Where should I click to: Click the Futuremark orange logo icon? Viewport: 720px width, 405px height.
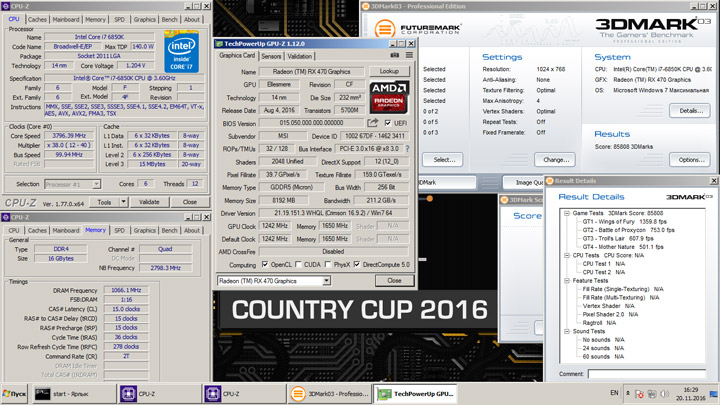(x=385, y=29)
